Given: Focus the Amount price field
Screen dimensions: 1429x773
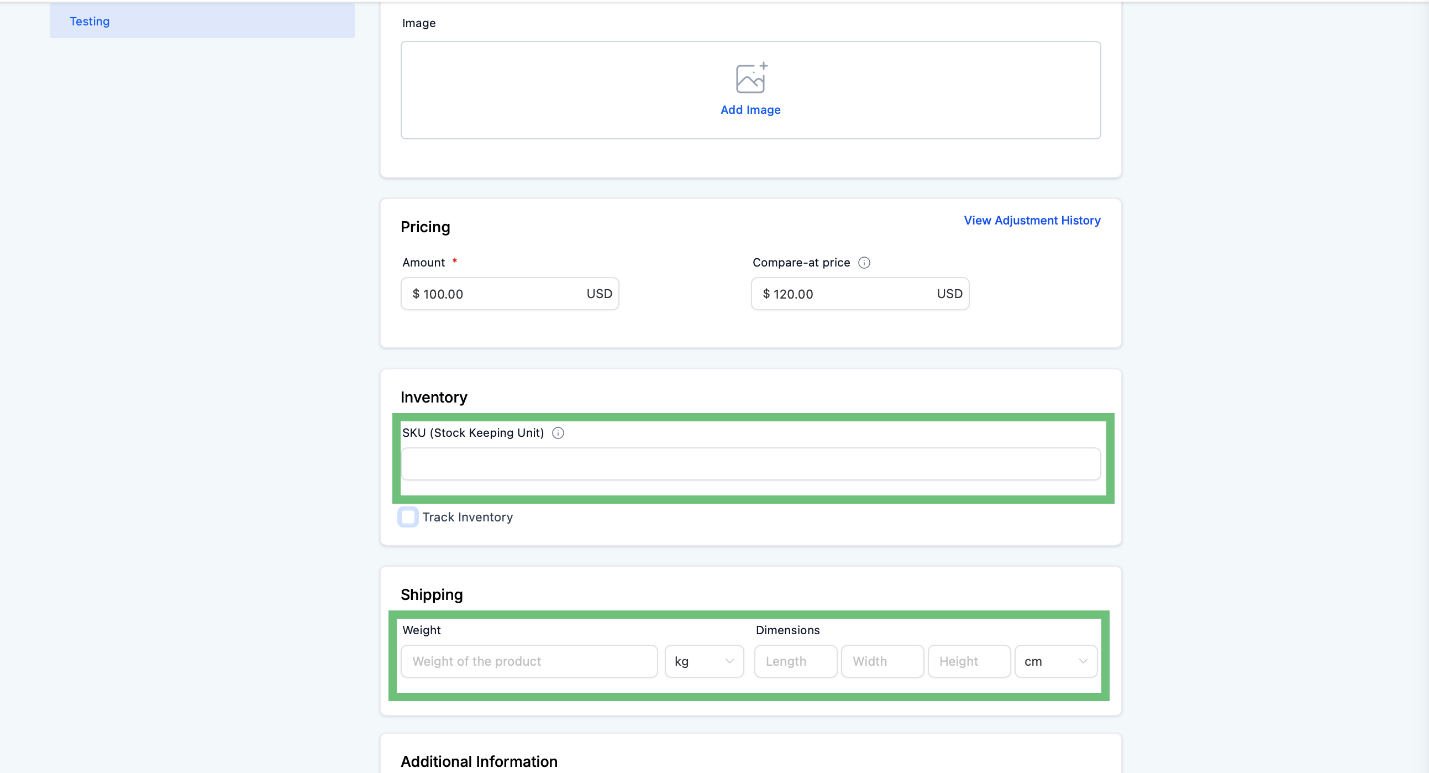Looking at the screenshot, I should (510, 294).
